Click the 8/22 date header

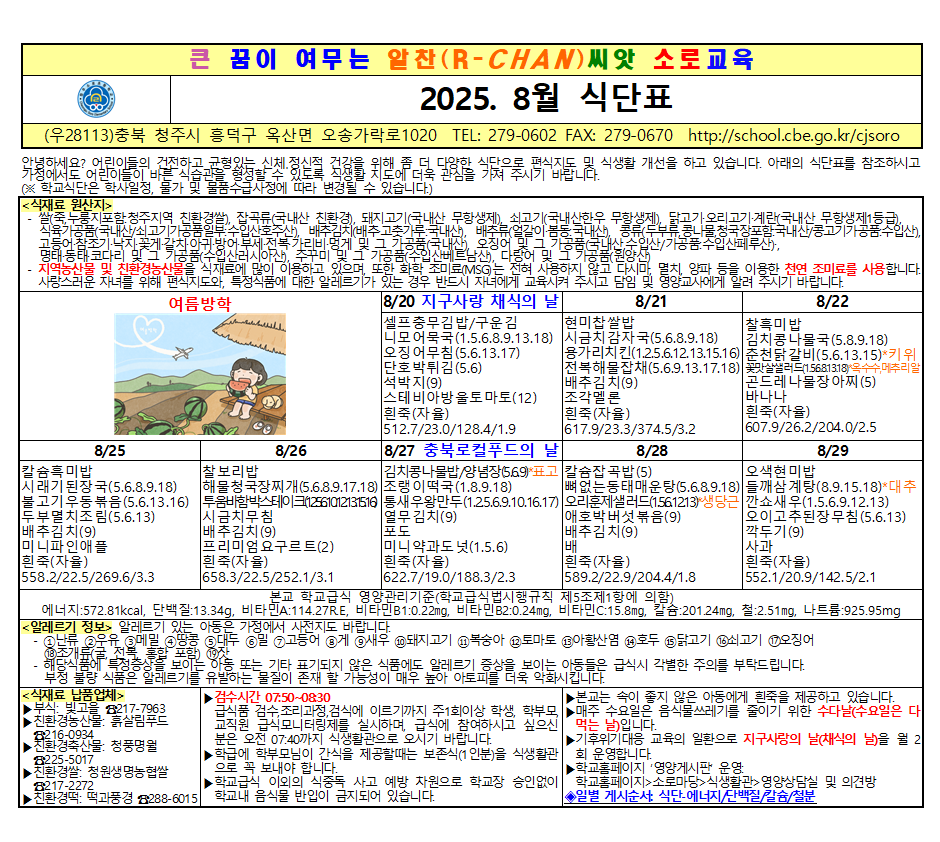[832, 301]
